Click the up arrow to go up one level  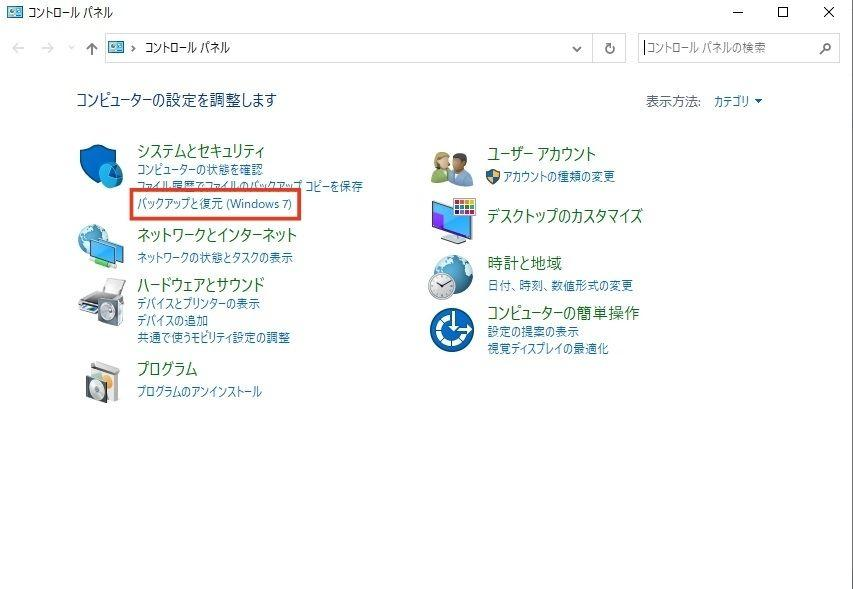[x=91, y=47]
